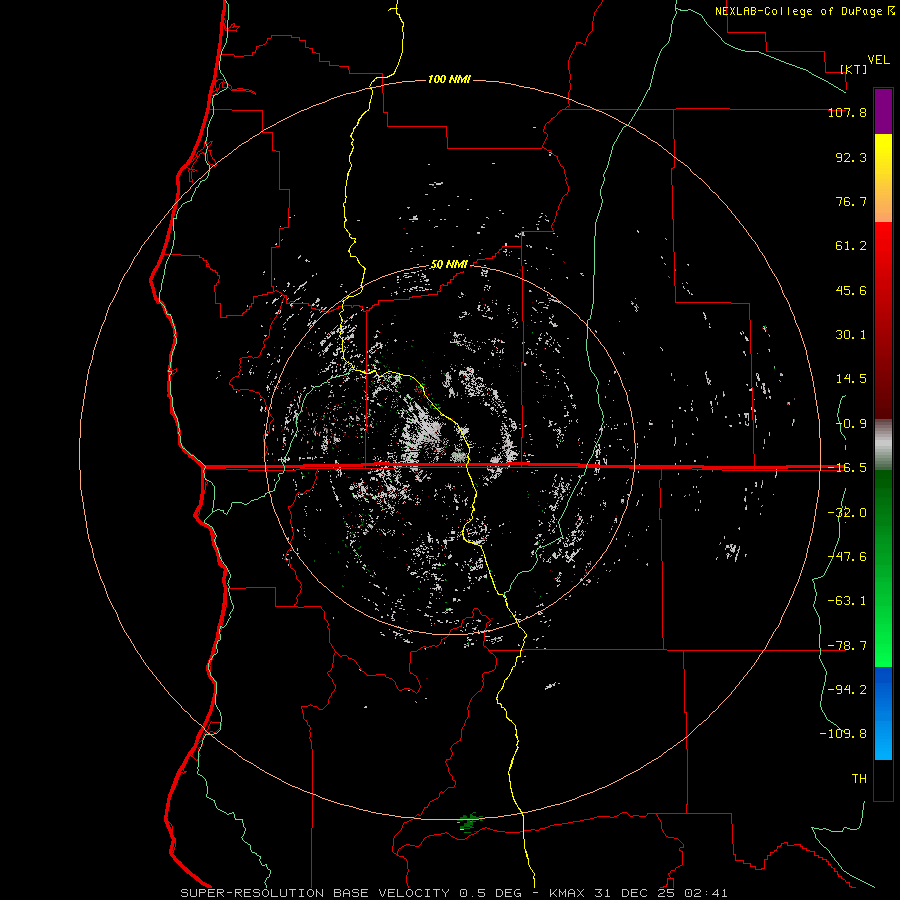900x900 pixels.
Task: Click the yellow-orange segment of the velocity color bar
Action: pyautogui.click(x=883, y=178)
